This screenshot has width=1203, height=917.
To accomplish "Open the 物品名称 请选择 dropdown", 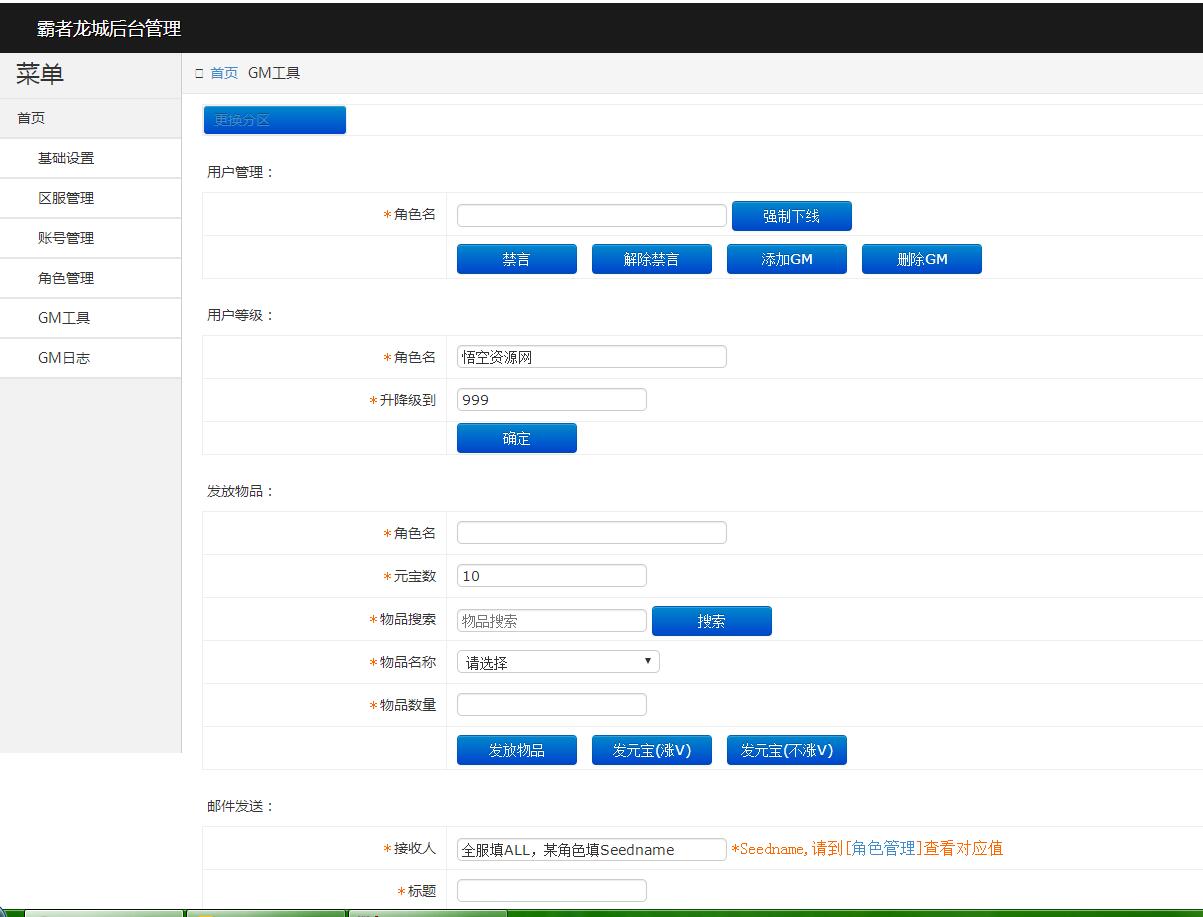I will tap(558, 662).
